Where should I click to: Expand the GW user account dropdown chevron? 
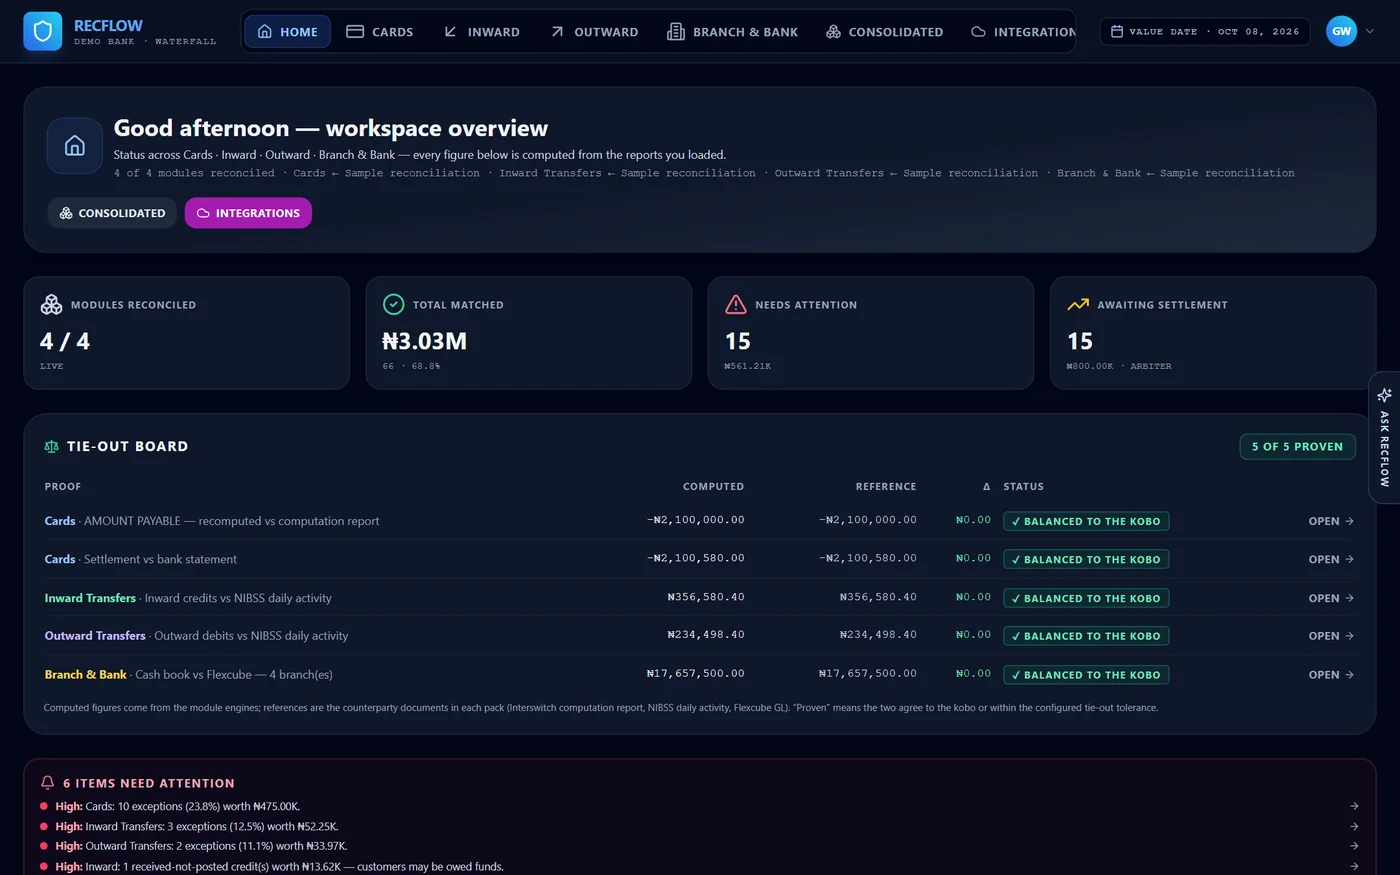[x=1370, y=31]
